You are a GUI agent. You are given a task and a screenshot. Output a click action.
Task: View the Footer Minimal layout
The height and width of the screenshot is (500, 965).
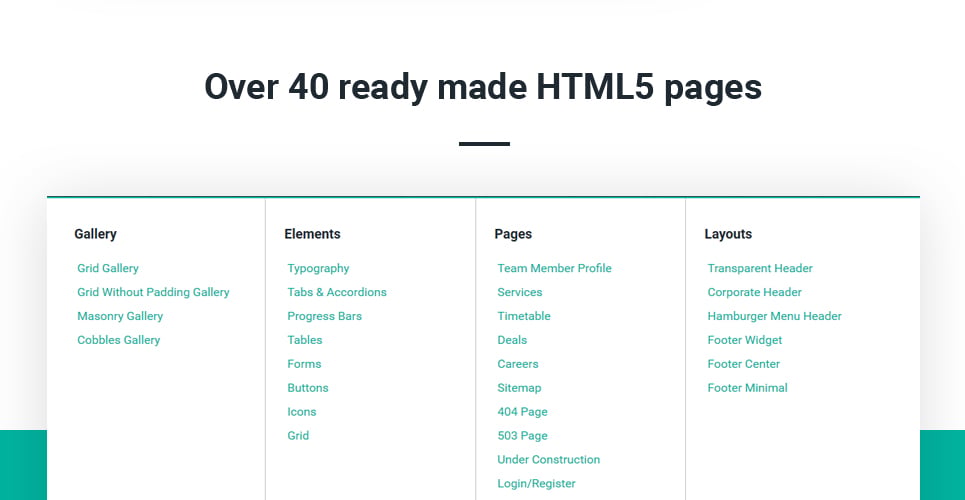coord(747,389)
